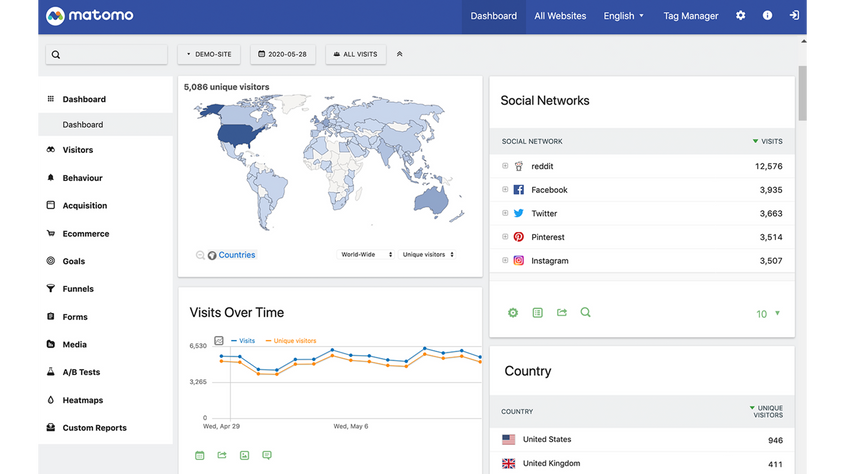Open Dashboard in top navigation

coord(494,16)
